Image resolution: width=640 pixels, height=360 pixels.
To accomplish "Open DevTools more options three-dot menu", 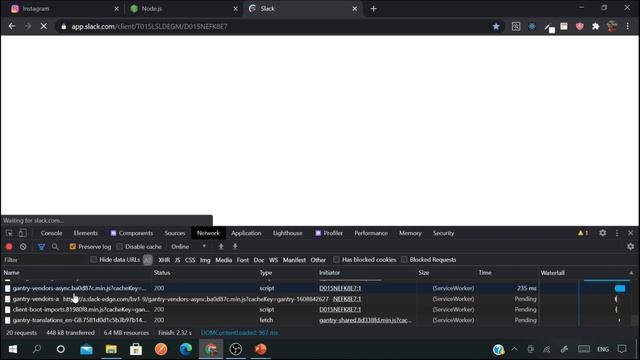I will point(617,233).
